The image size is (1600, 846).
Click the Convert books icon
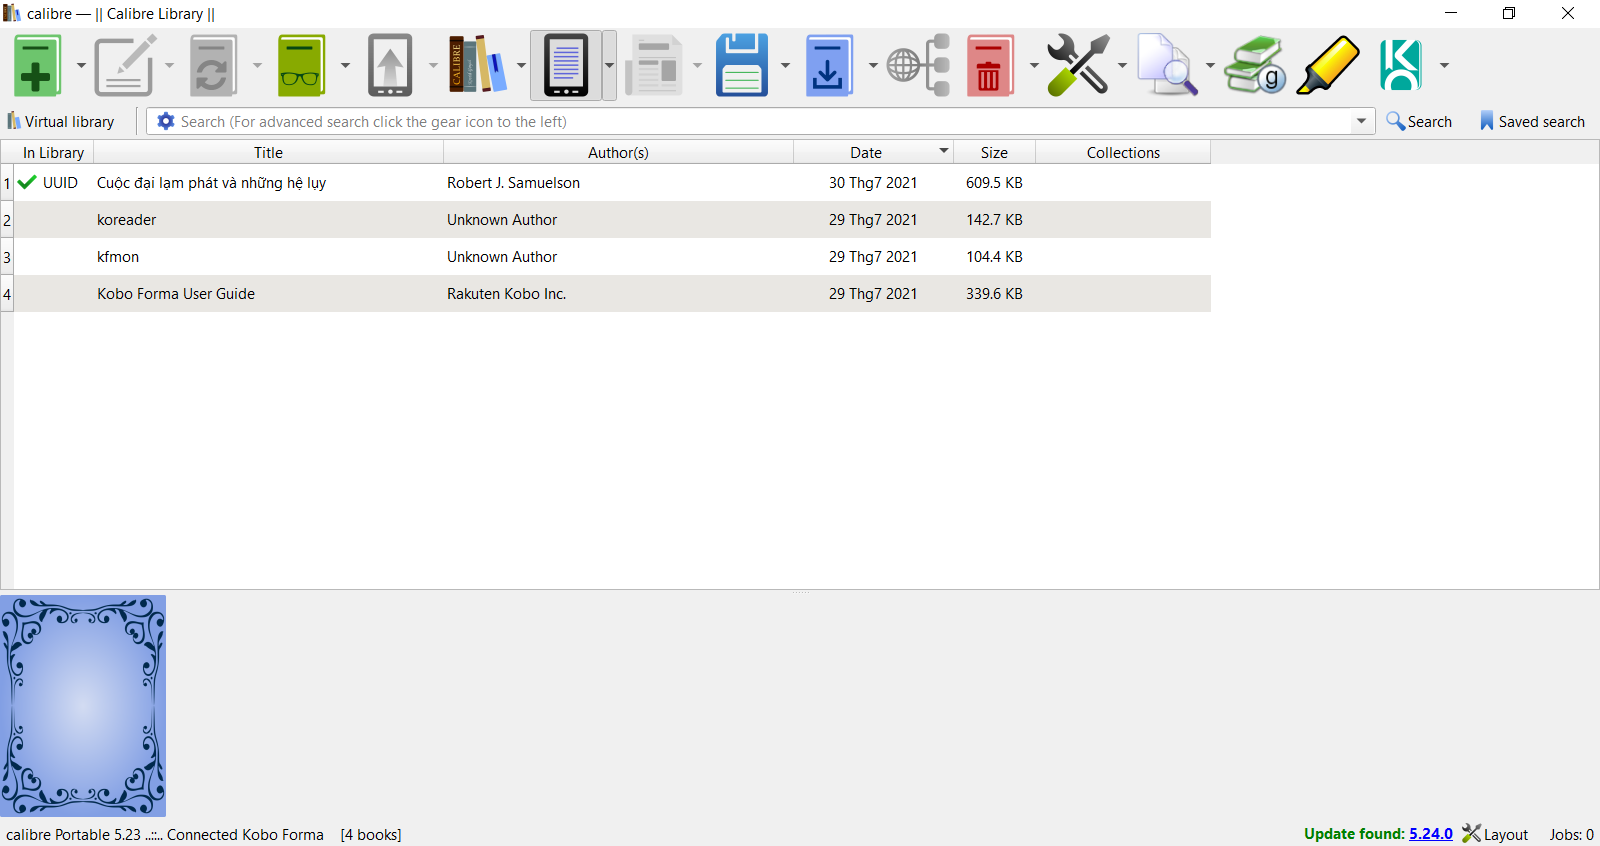tap(213, 66)
